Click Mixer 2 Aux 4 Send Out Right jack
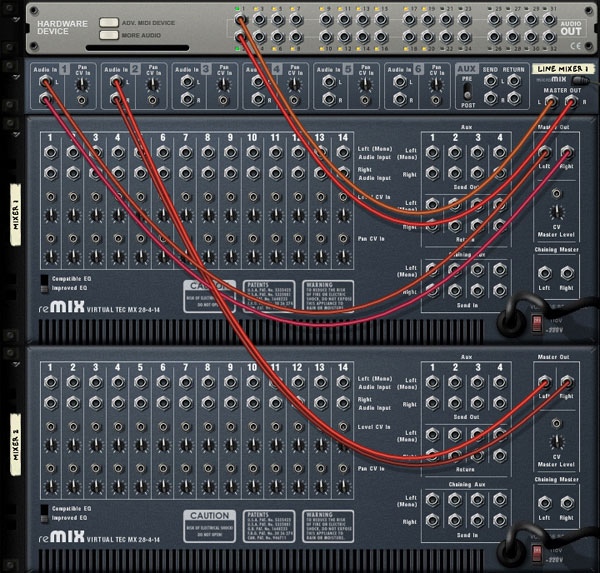 [x=500, y=403]
